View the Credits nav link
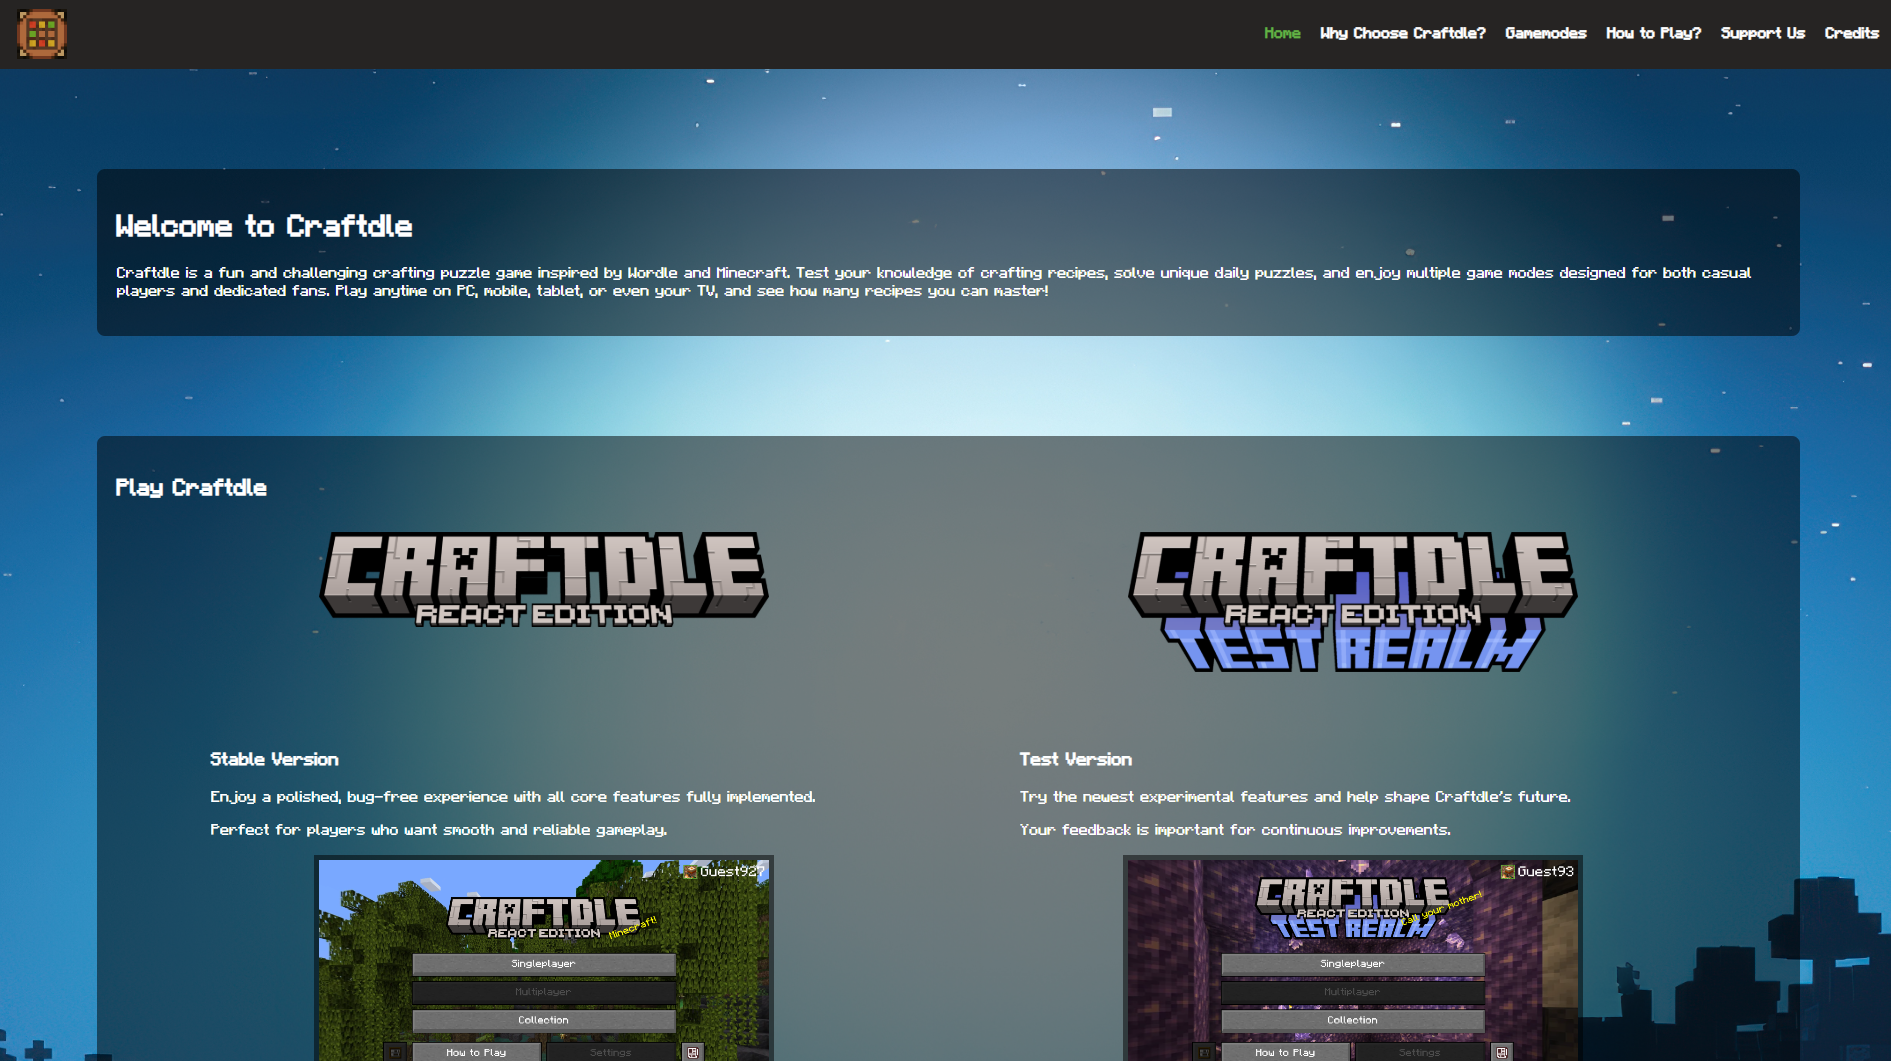The width and height of the screenshot is (1891, 1061). (x=1851, y=33)
